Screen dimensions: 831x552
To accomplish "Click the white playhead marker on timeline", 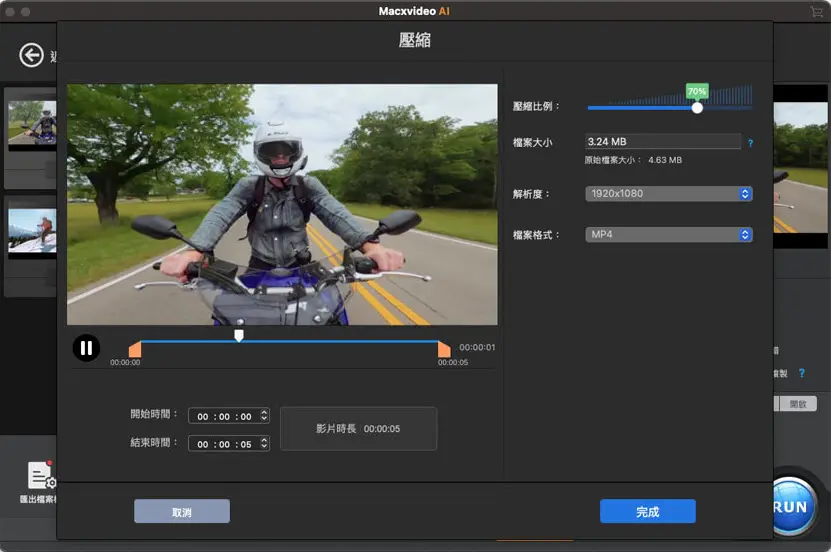I will [x=238, y=336].
